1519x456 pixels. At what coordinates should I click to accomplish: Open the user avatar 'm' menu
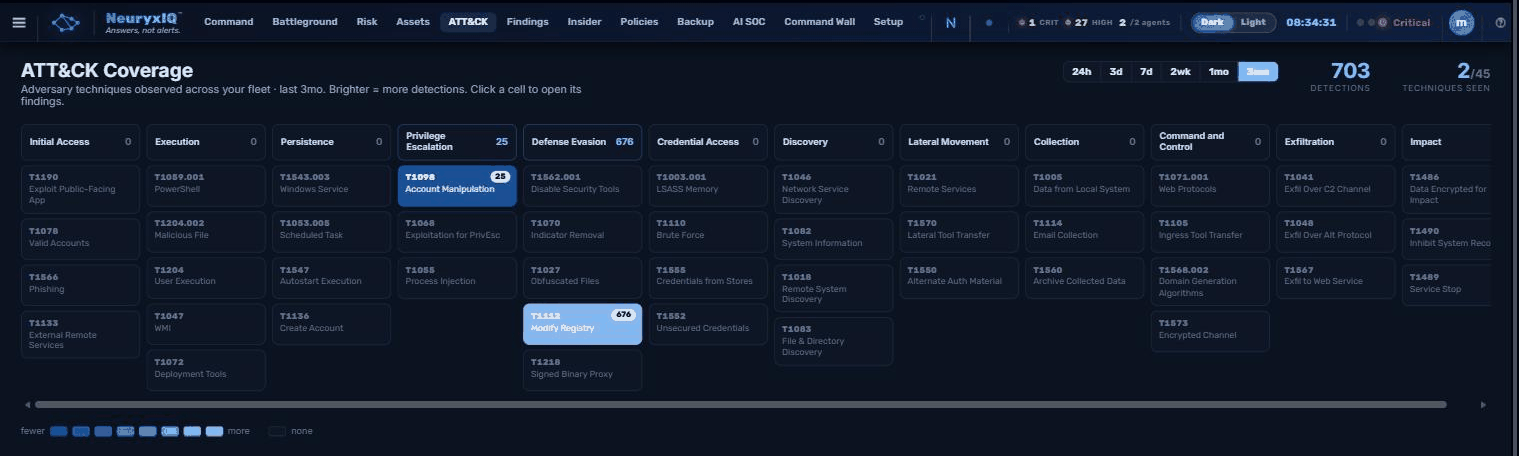point(1461,22)
